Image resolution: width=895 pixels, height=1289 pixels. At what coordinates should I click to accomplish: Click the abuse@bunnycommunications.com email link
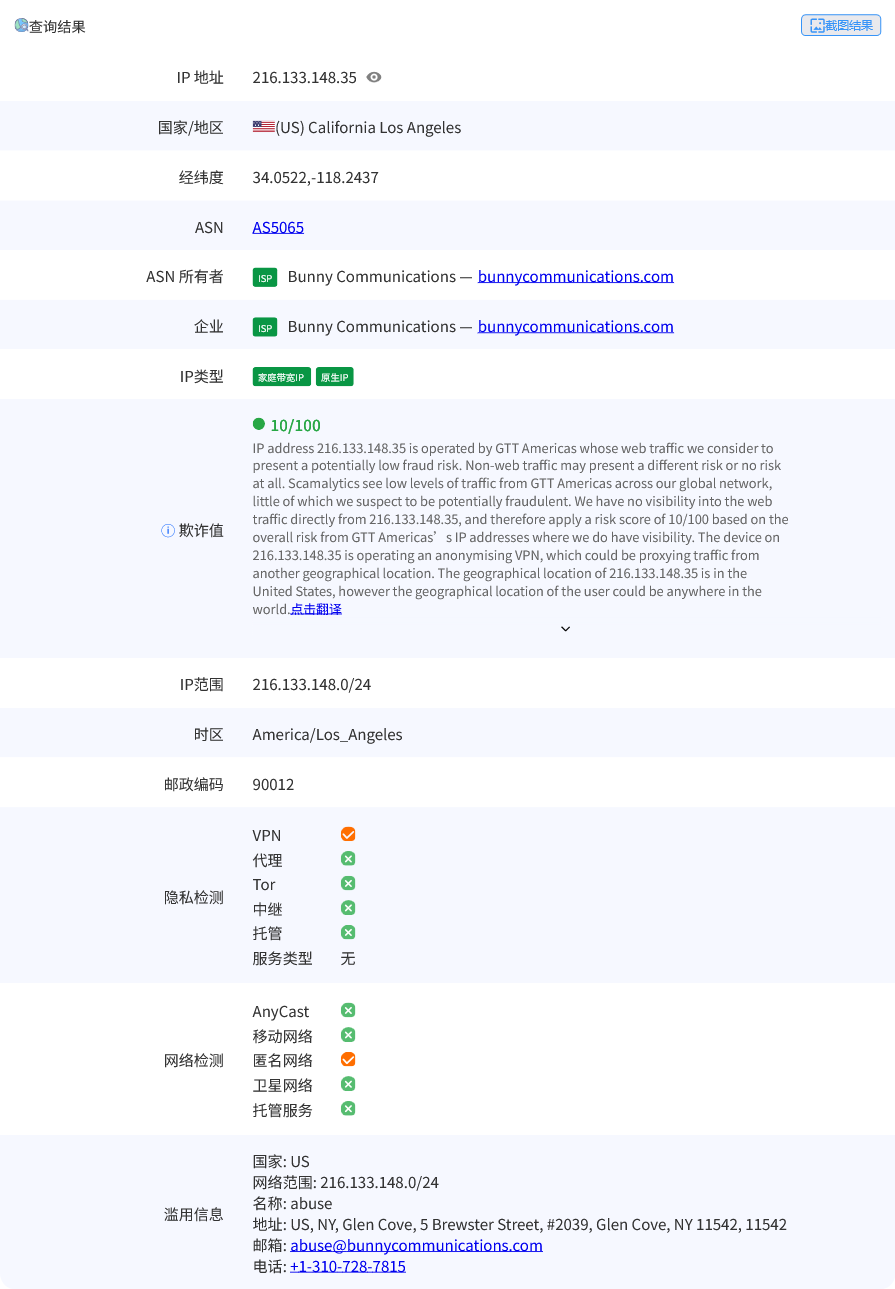[416, 1245]
